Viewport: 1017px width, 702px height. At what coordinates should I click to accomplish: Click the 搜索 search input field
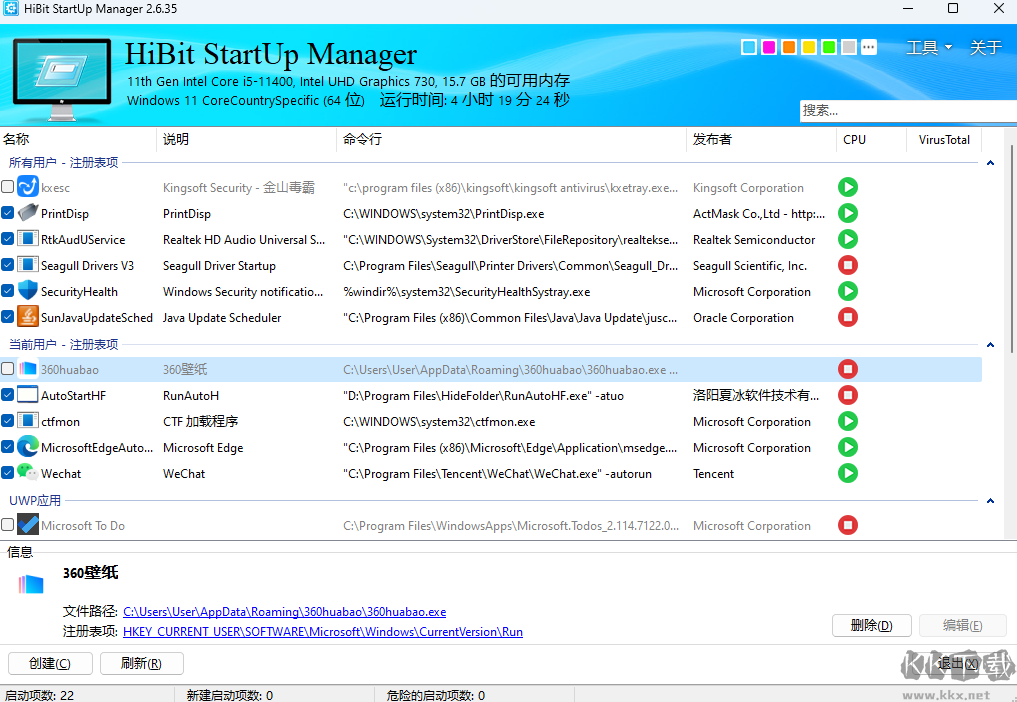pos(908,110)
